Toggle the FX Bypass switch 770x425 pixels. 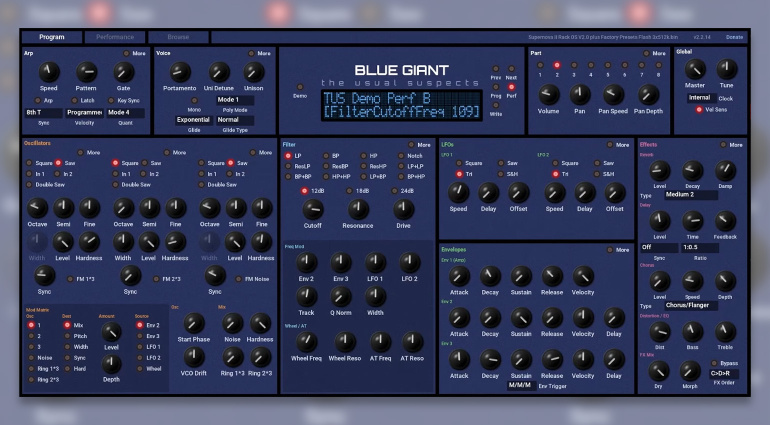(x=714, y=363)
